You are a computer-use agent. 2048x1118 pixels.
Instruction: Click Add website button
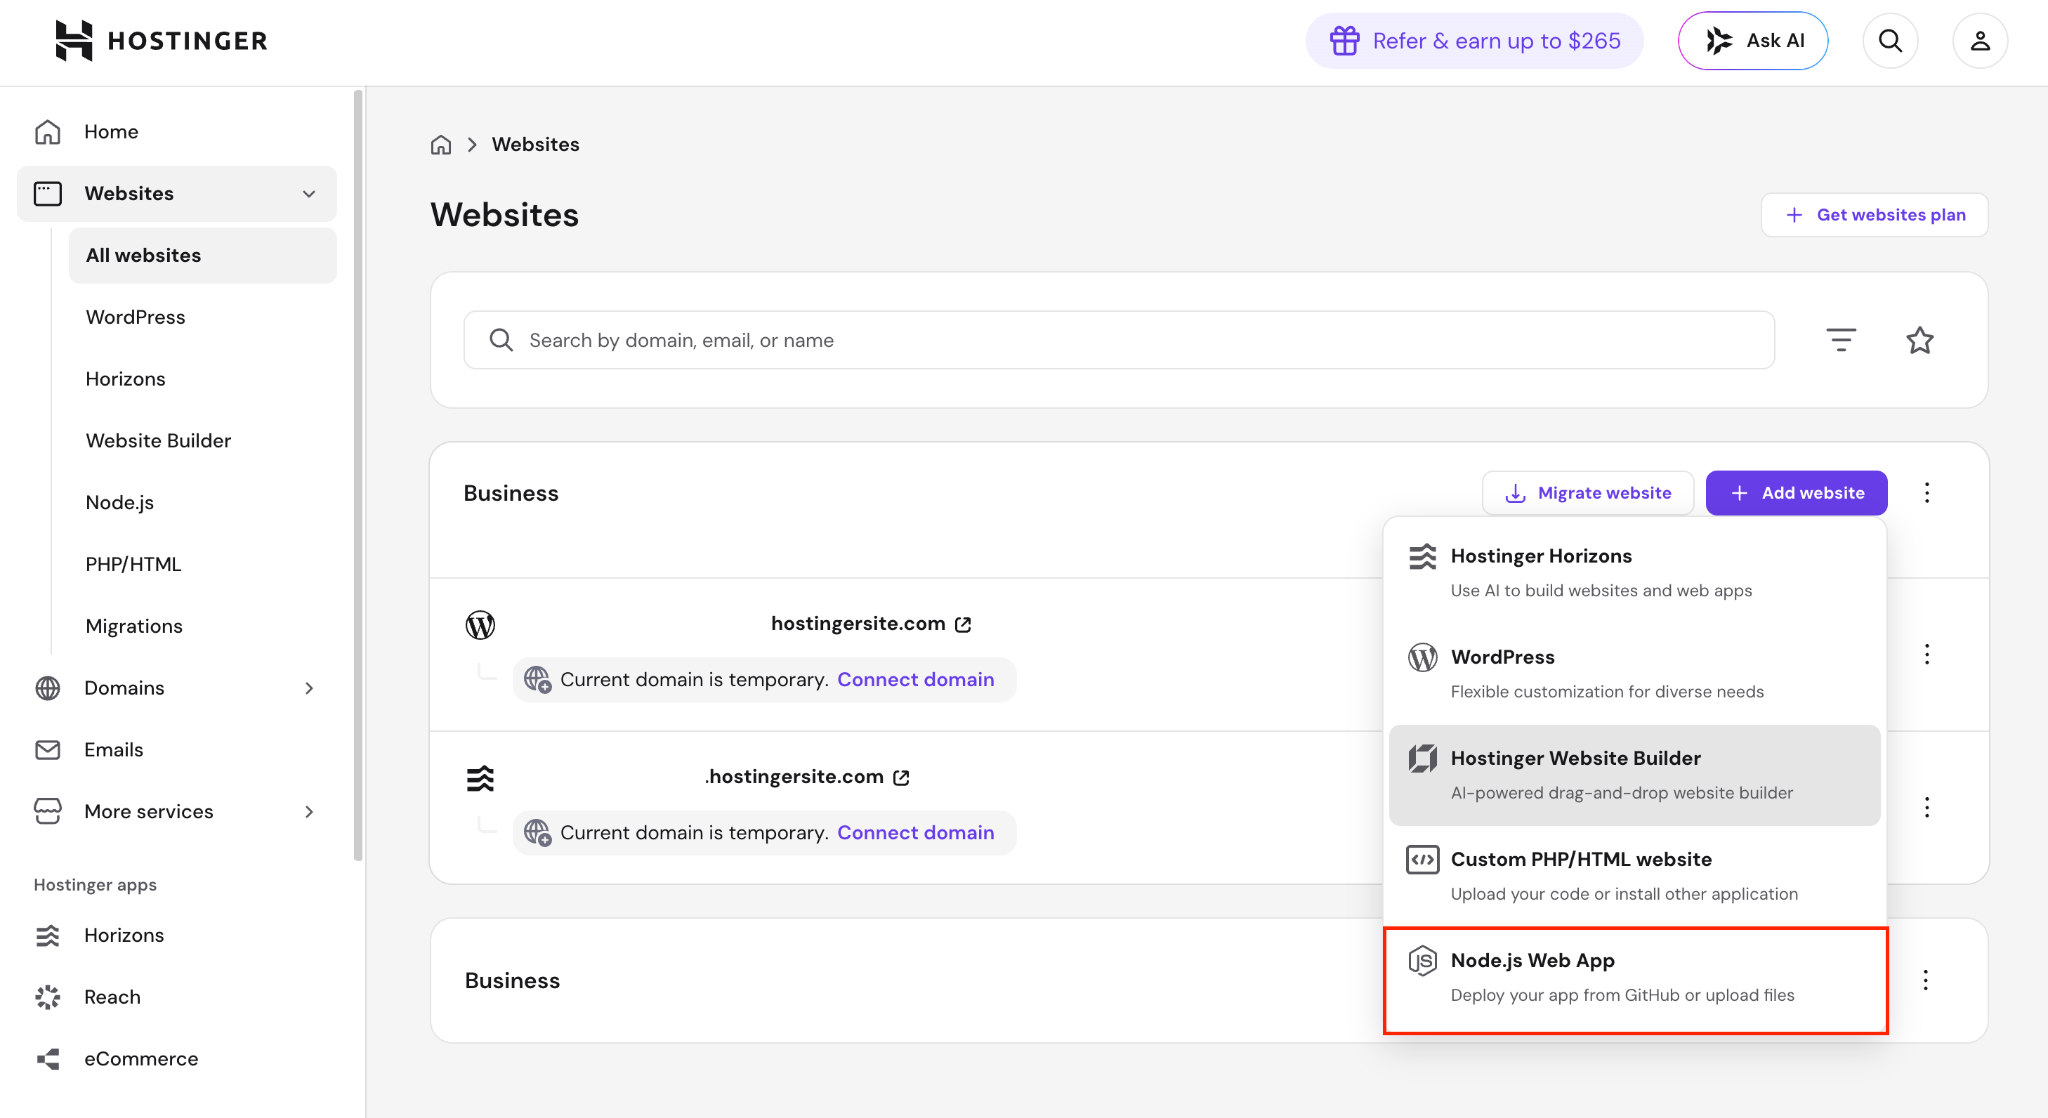[1796, 493]
